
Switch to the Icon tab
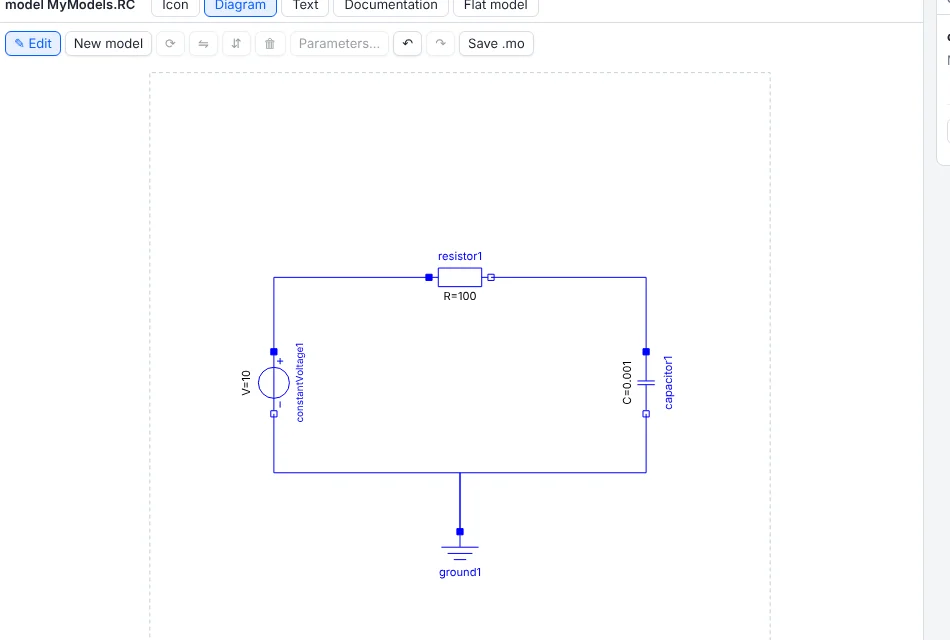point(175,6)
